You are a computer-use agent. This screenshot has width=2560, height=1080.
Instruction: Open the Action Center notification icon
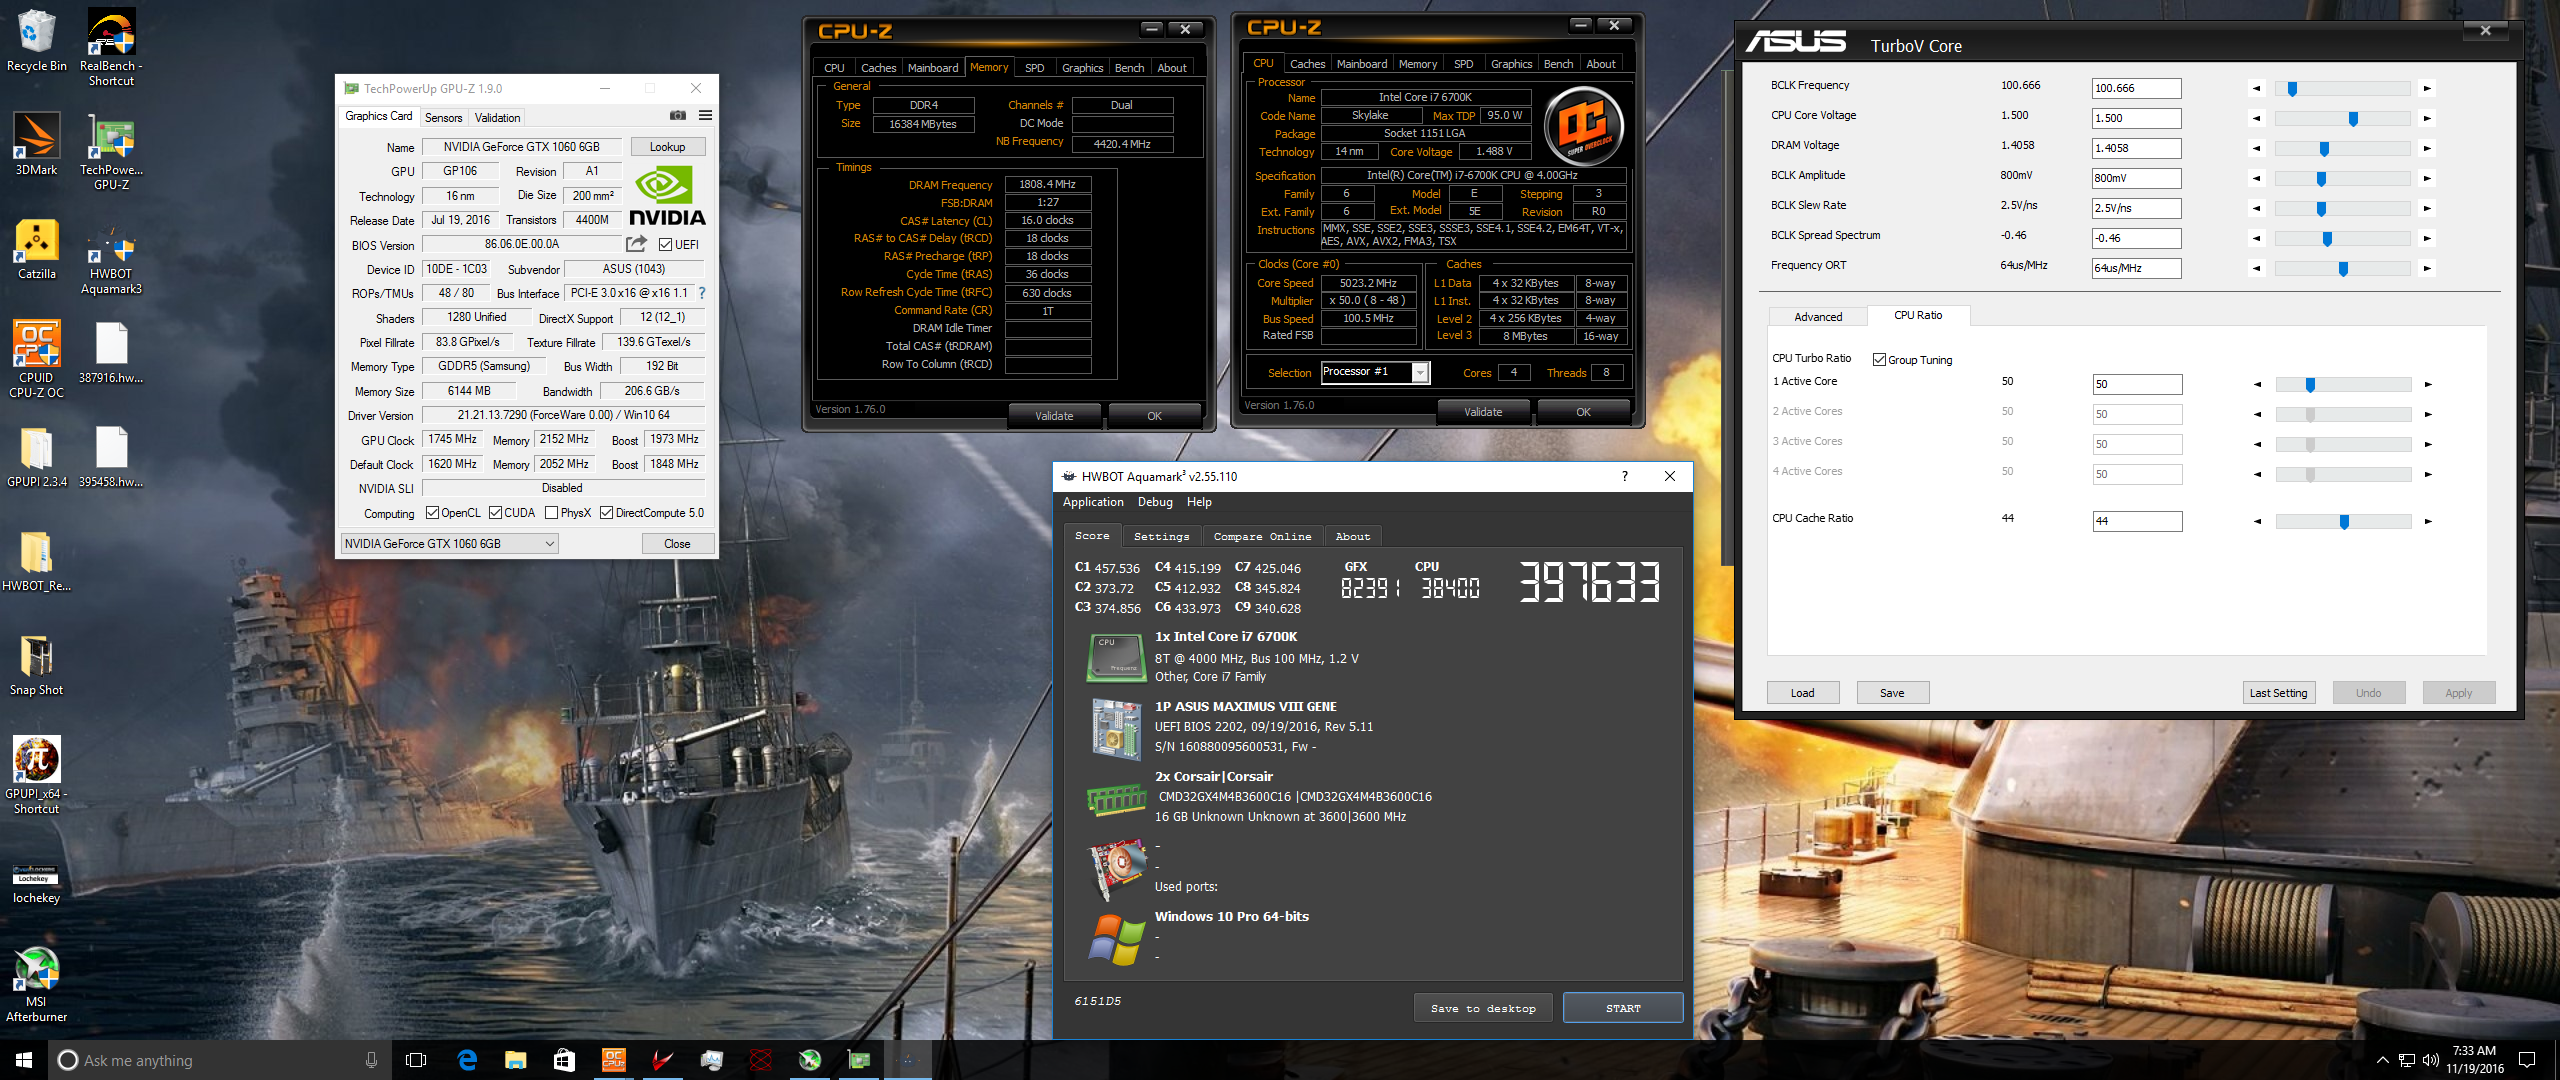point(2527,1060)
